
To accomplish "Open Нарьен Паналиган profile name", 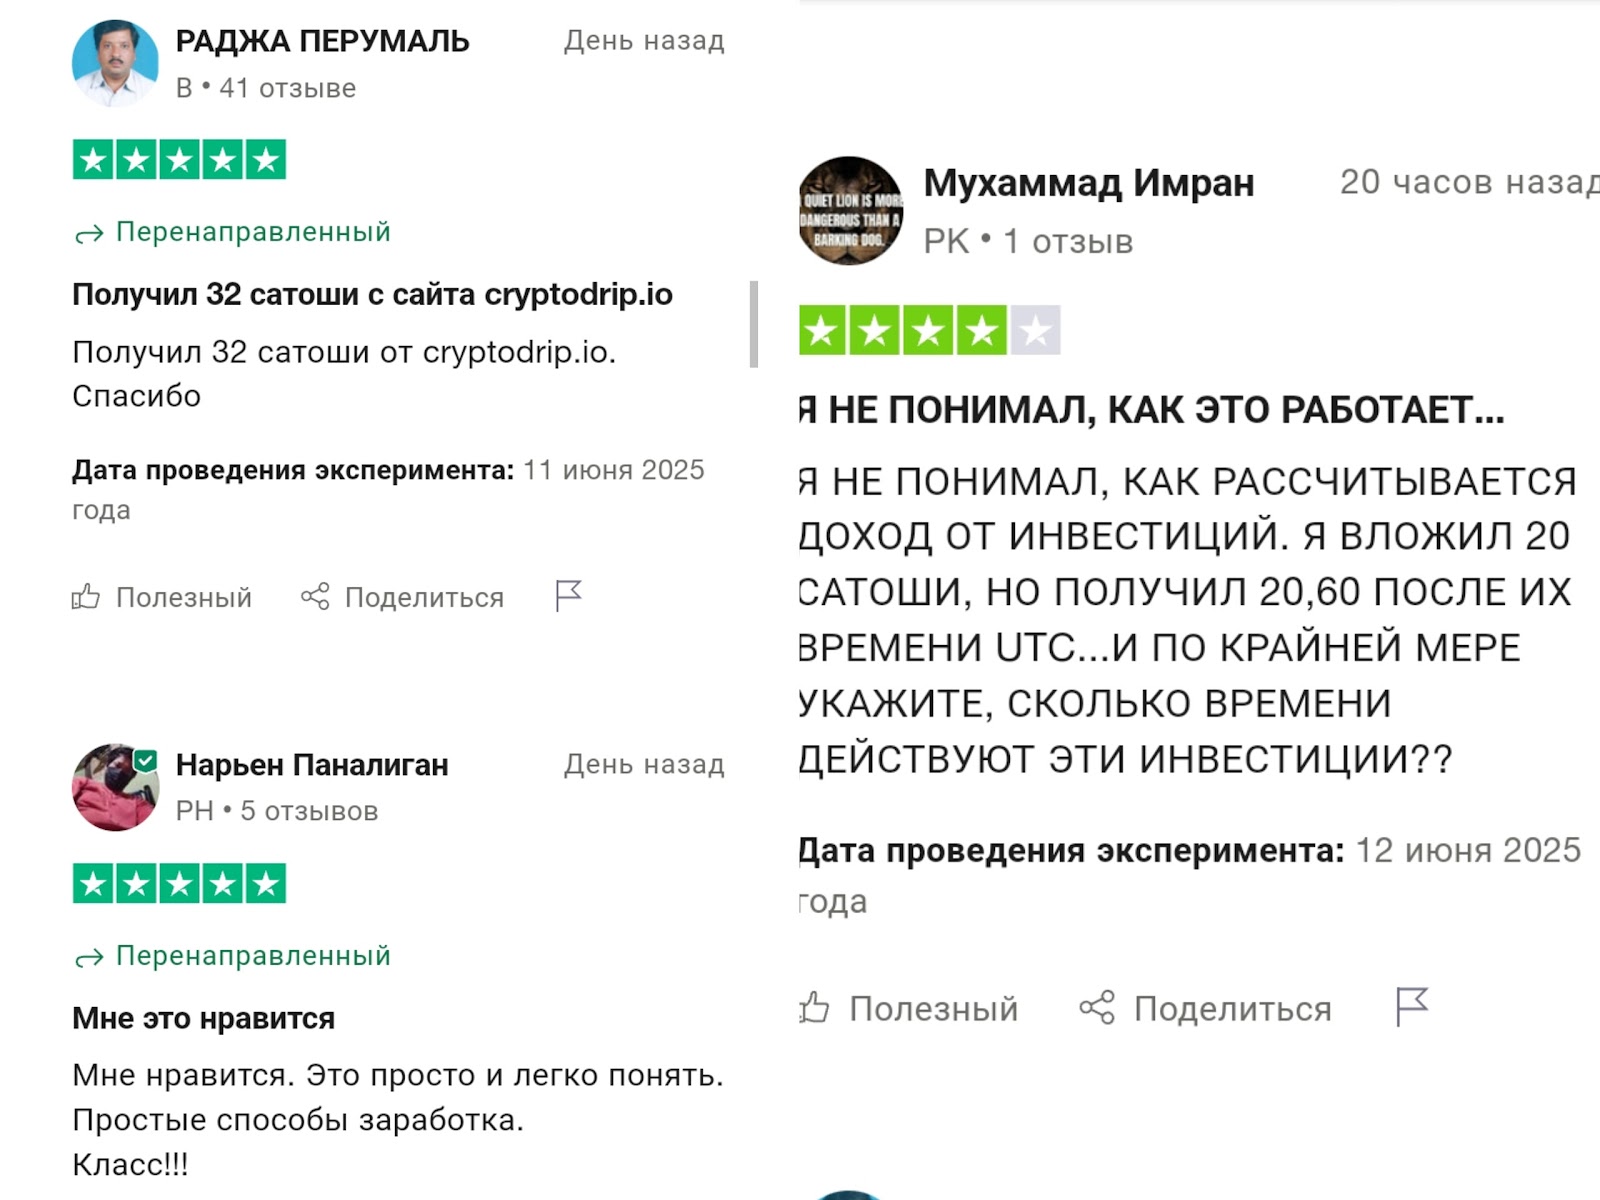I will (x=312, y=765).
